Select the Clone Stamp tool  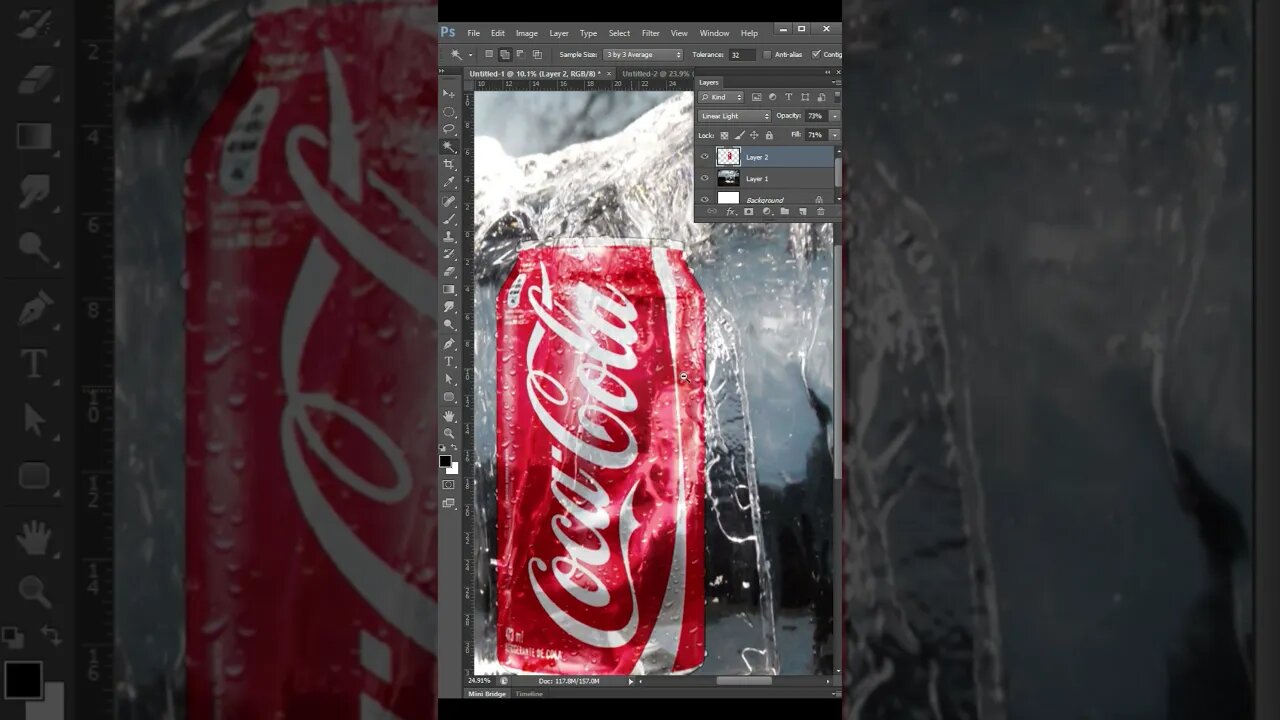(x=449, y=236)
